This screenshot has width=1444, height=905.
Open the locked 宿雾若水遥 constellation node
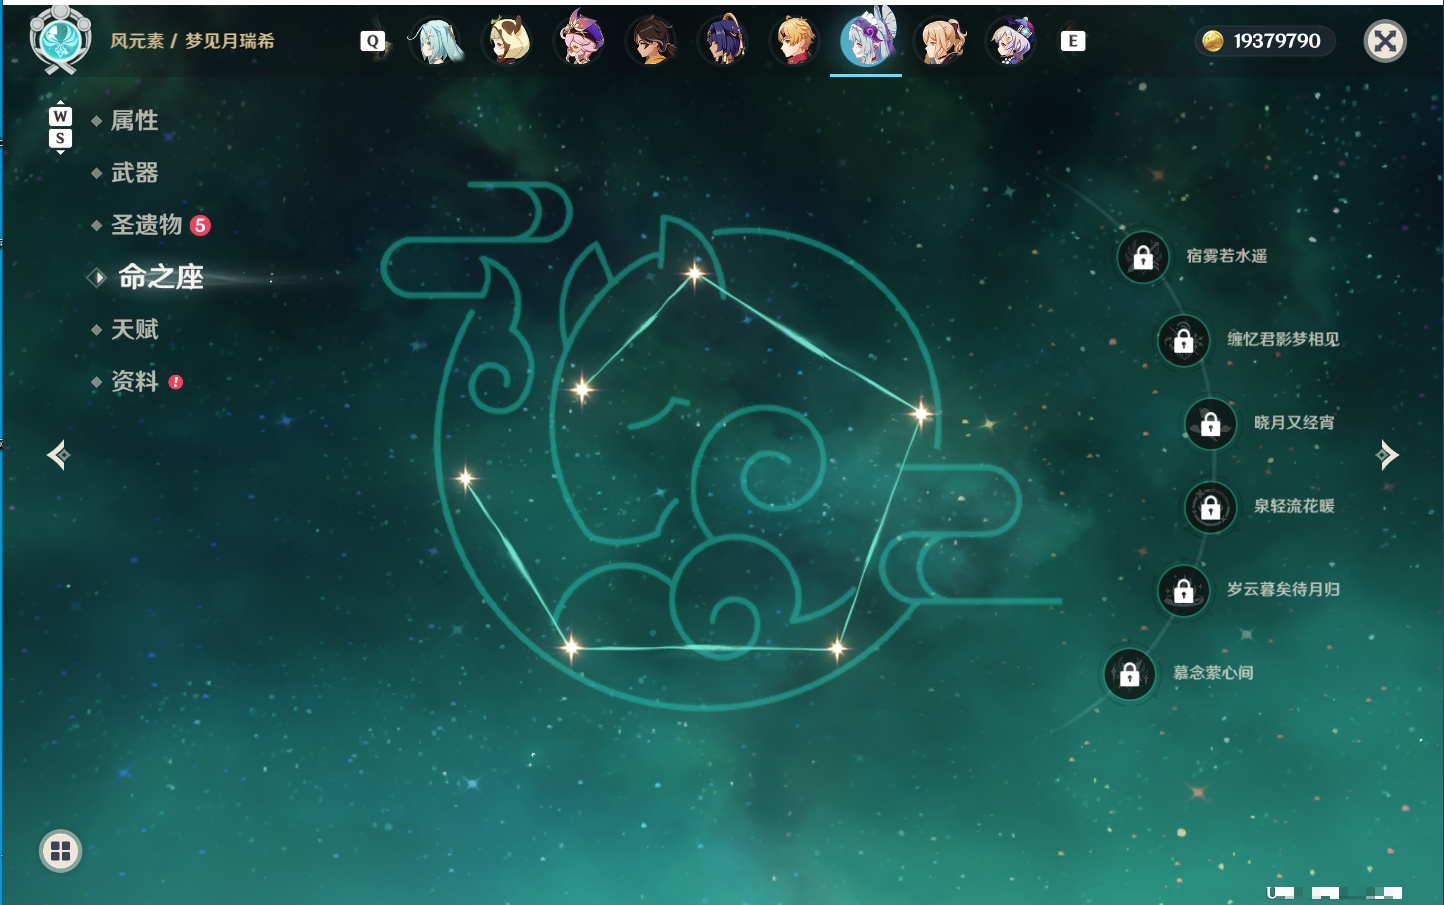1143,257
